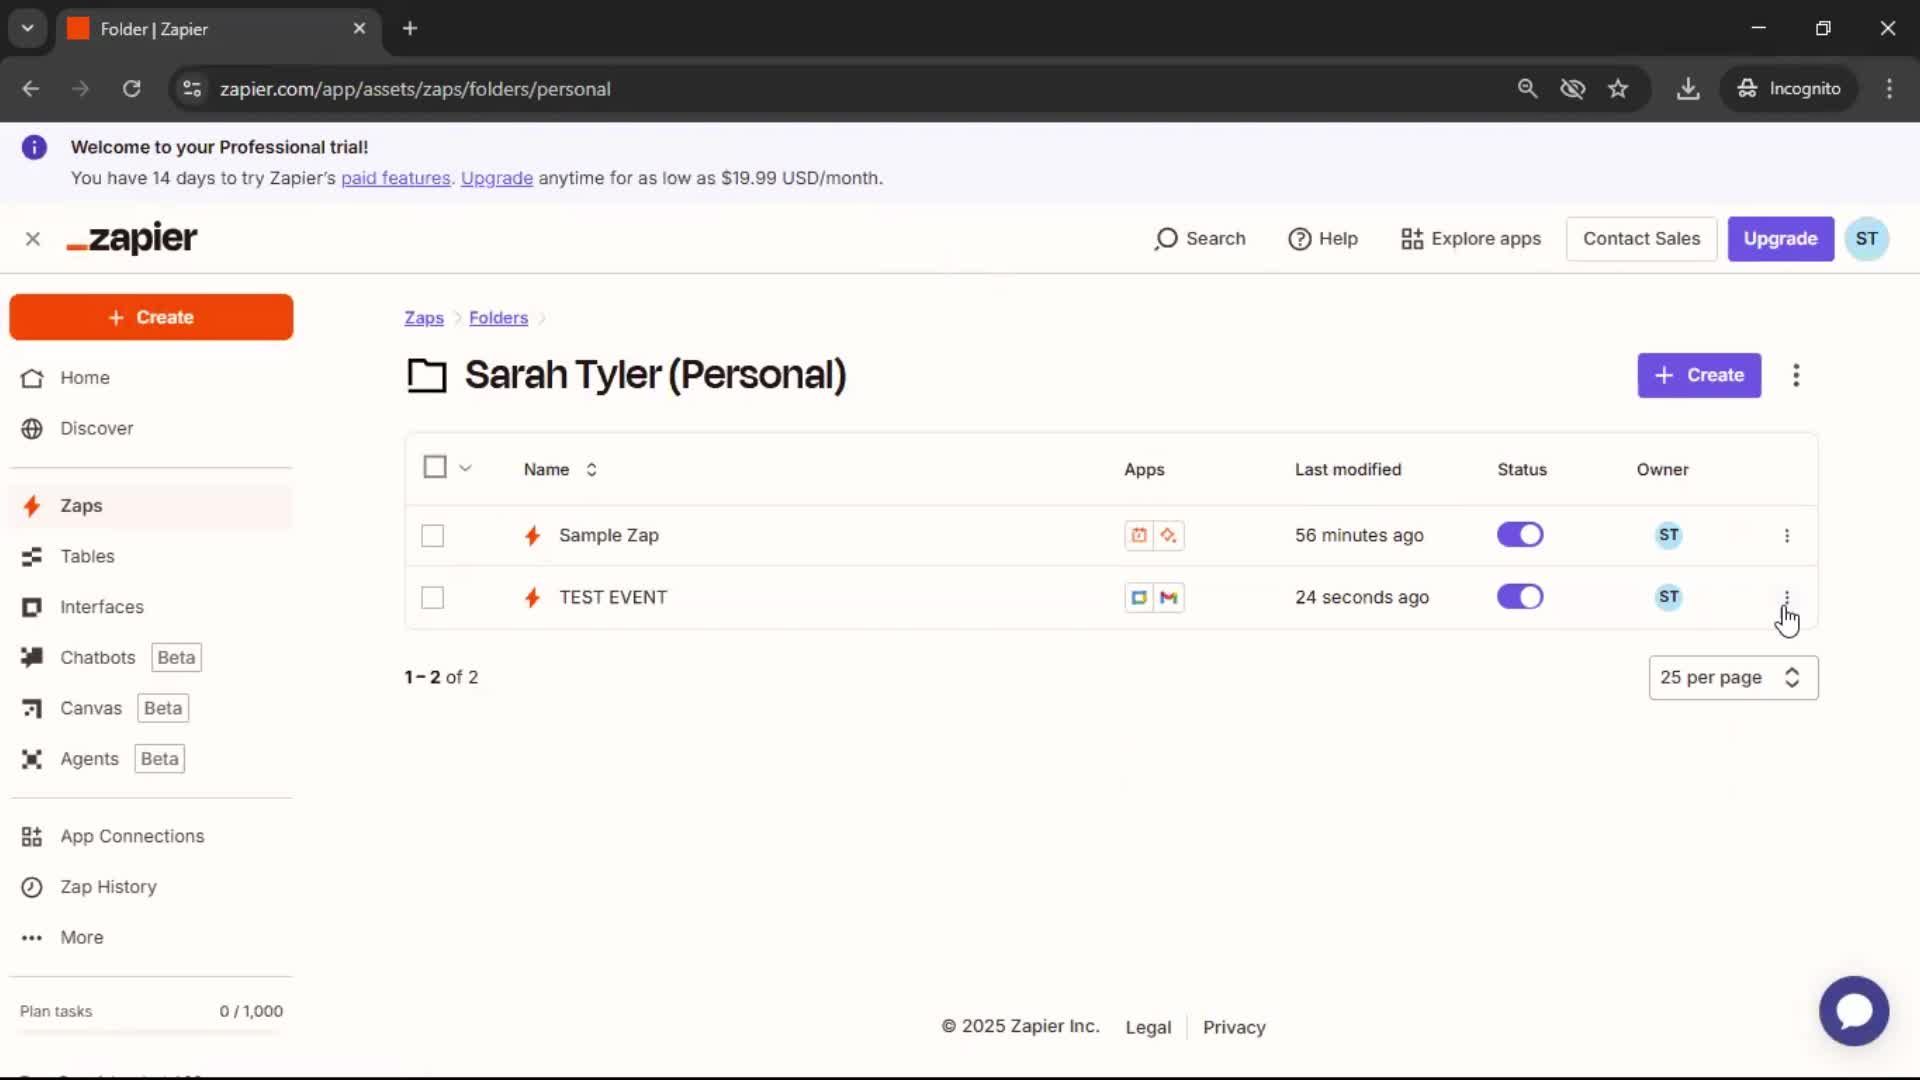The image size is (1920, 1080).
Task: Click the Last modified column header
Action: pyautogui.click(x=1348, y=469)
